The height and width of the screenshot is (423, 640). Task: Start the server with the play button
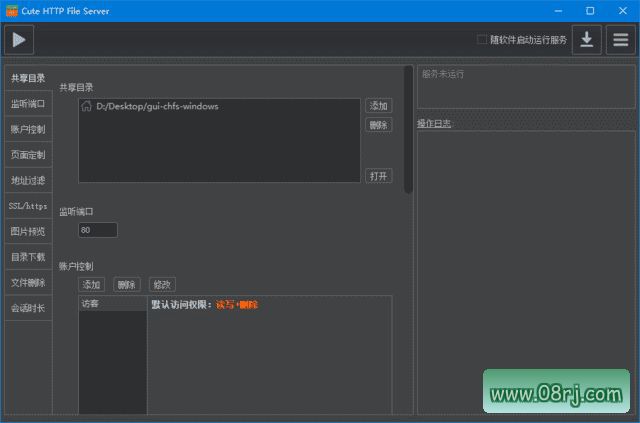[19, 40]
